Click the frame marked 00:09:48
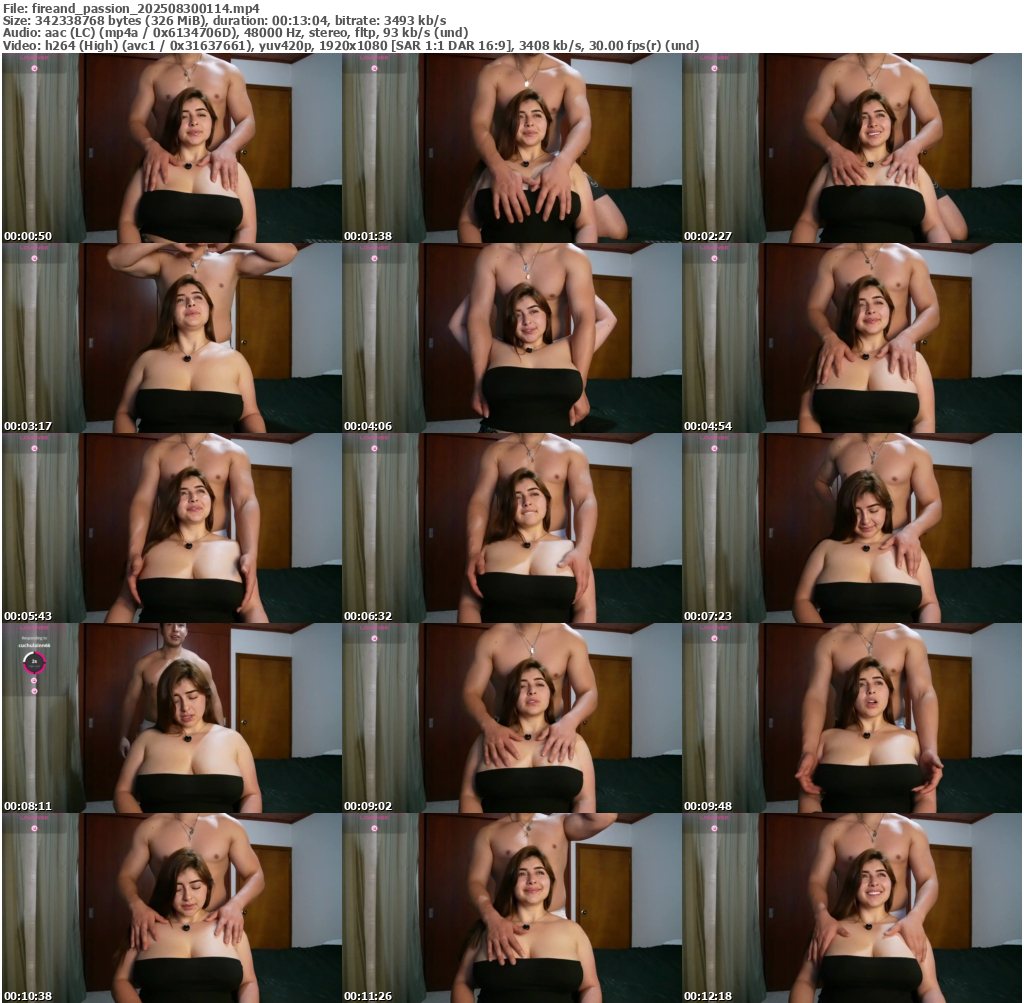This screenshot has width=1024, height=1003. (x=852, y=718)
